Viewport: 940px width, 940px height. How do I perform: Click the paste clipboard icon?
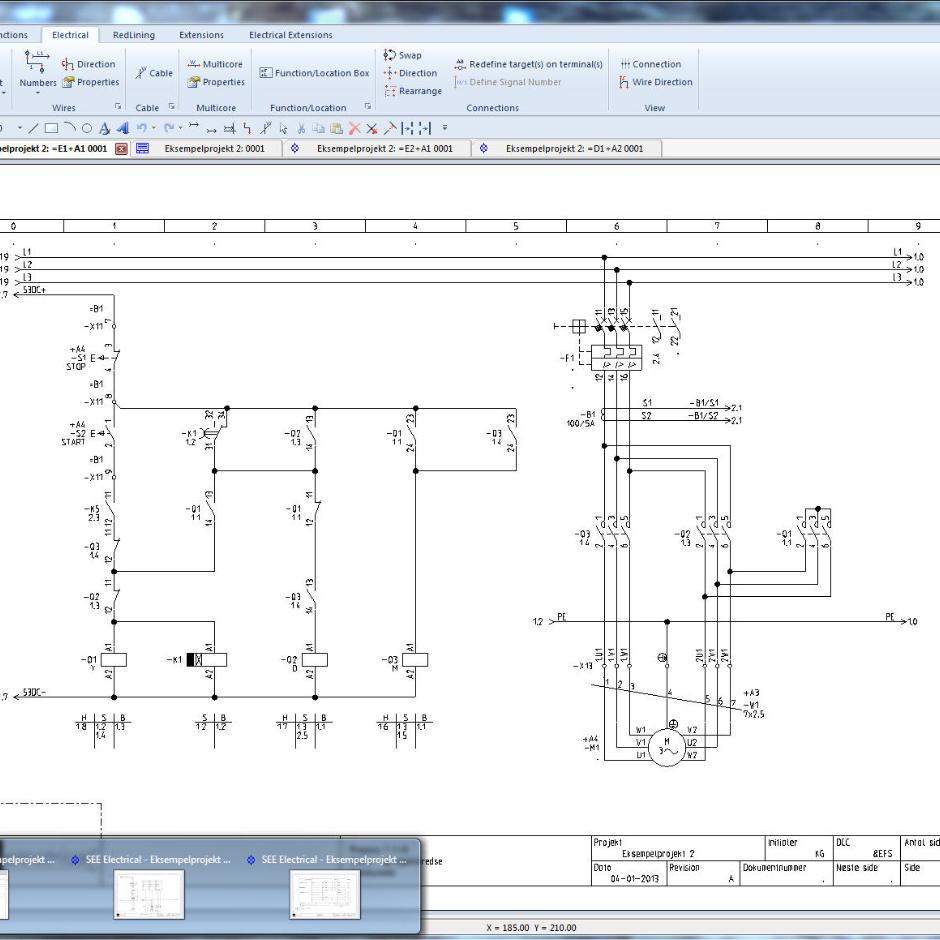[x=336, y=128]
